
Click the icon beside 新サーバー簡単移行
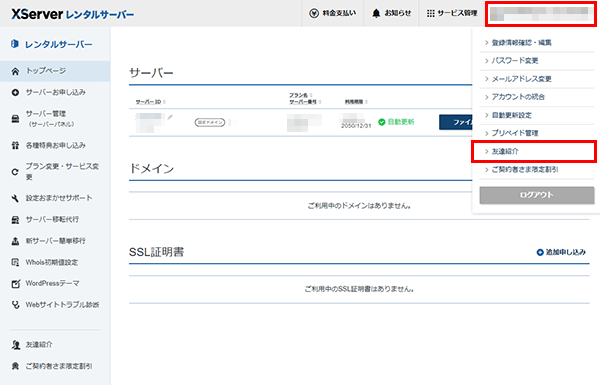15,241
